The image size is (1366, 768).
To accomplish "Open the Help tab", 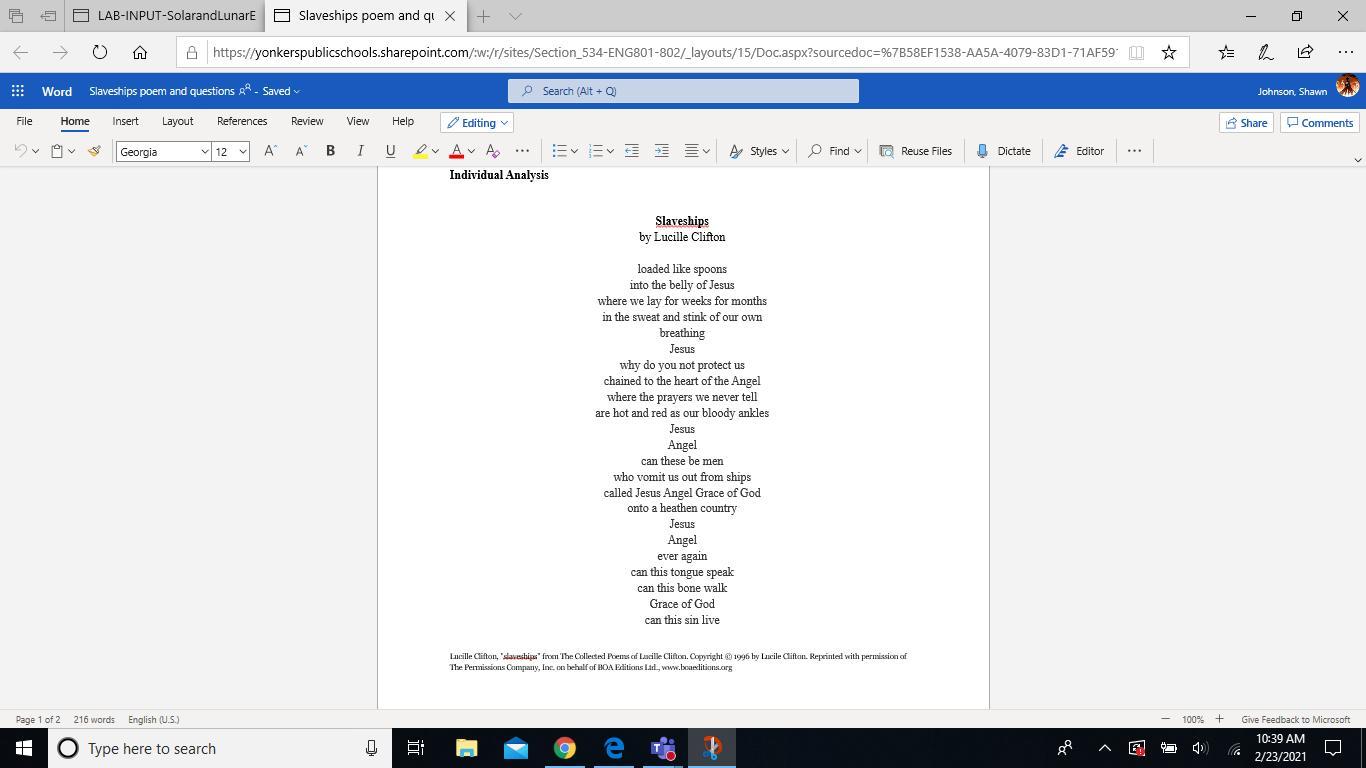I will tap(403, 121).
